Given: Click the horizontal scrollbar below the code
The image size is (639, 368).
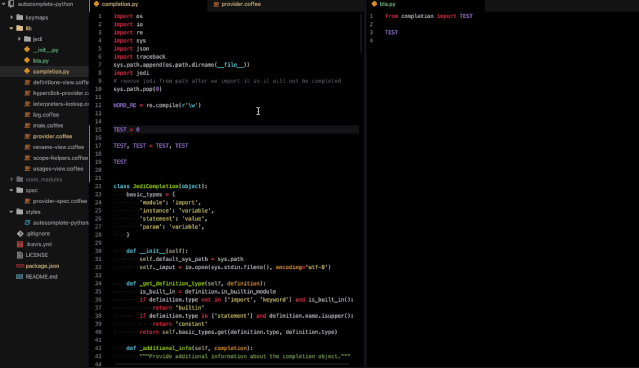Looking at the screenshot, I should pos(232,364).
